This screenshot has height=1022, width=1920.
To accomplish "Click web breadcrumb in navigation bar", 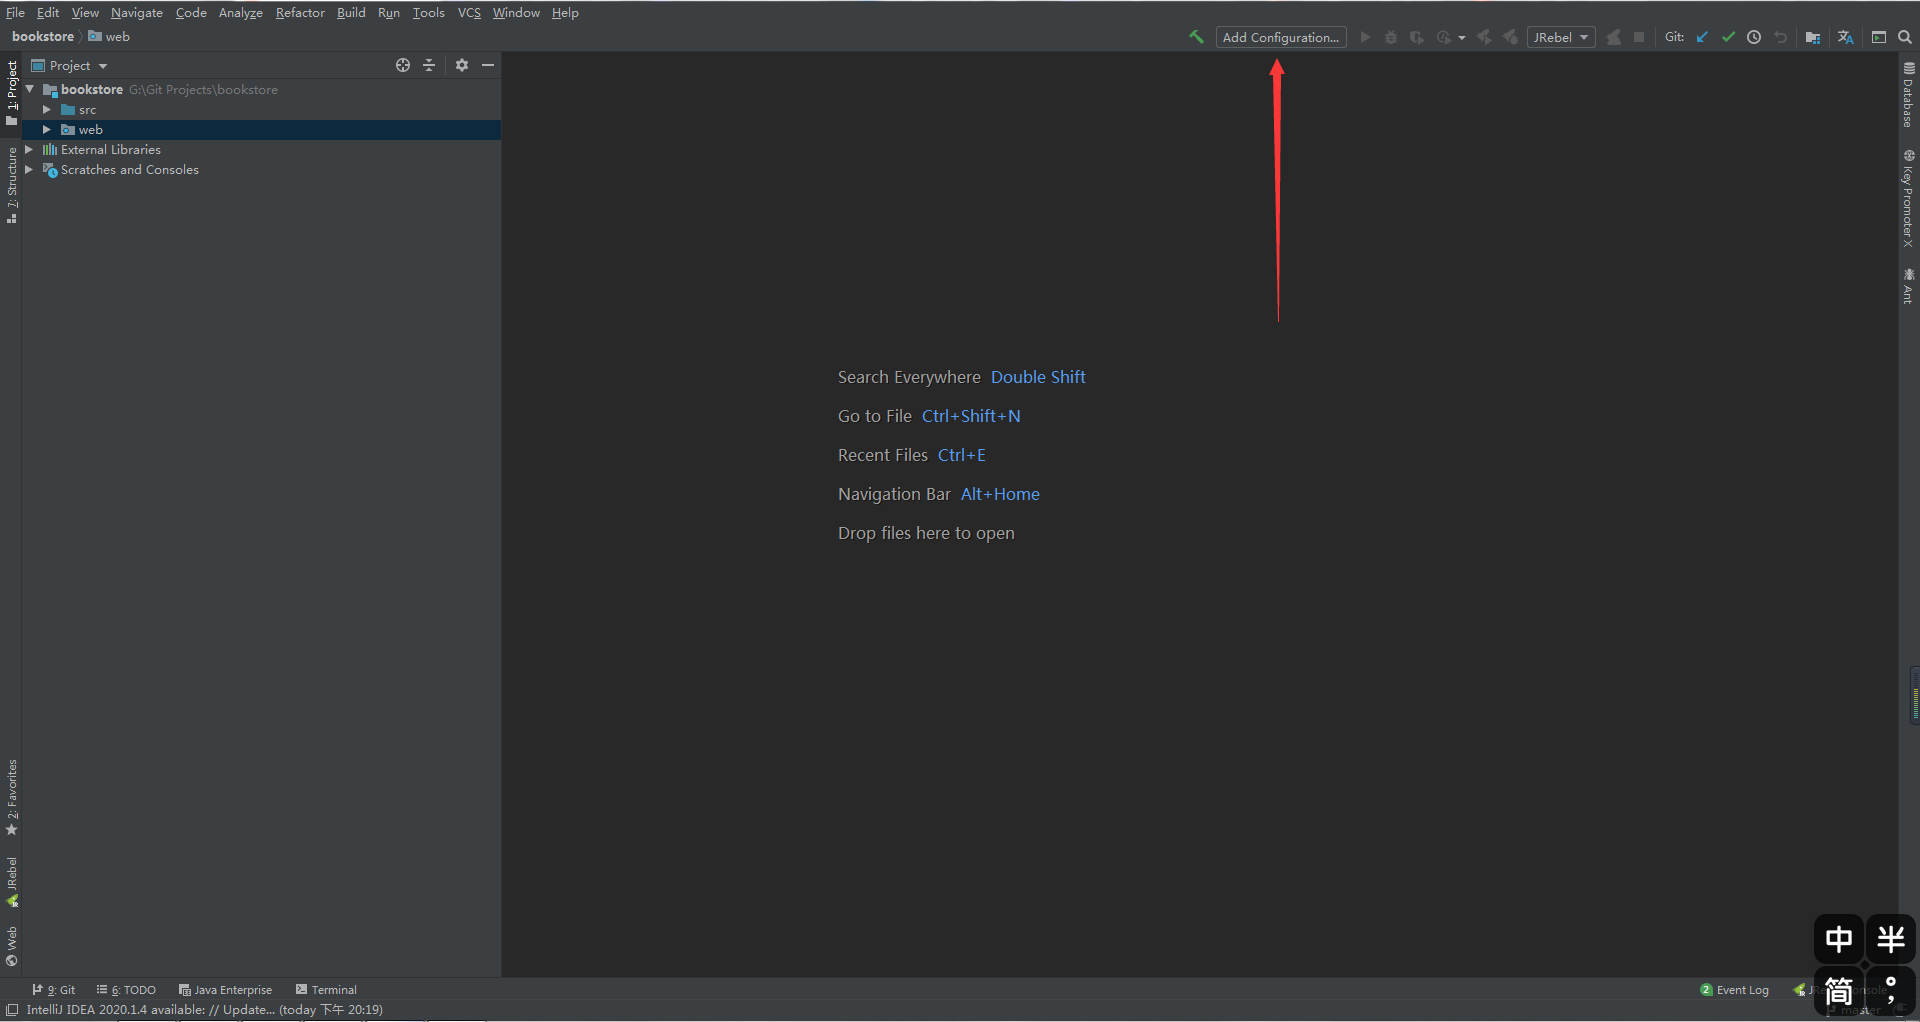I will [x=109, y=36].
